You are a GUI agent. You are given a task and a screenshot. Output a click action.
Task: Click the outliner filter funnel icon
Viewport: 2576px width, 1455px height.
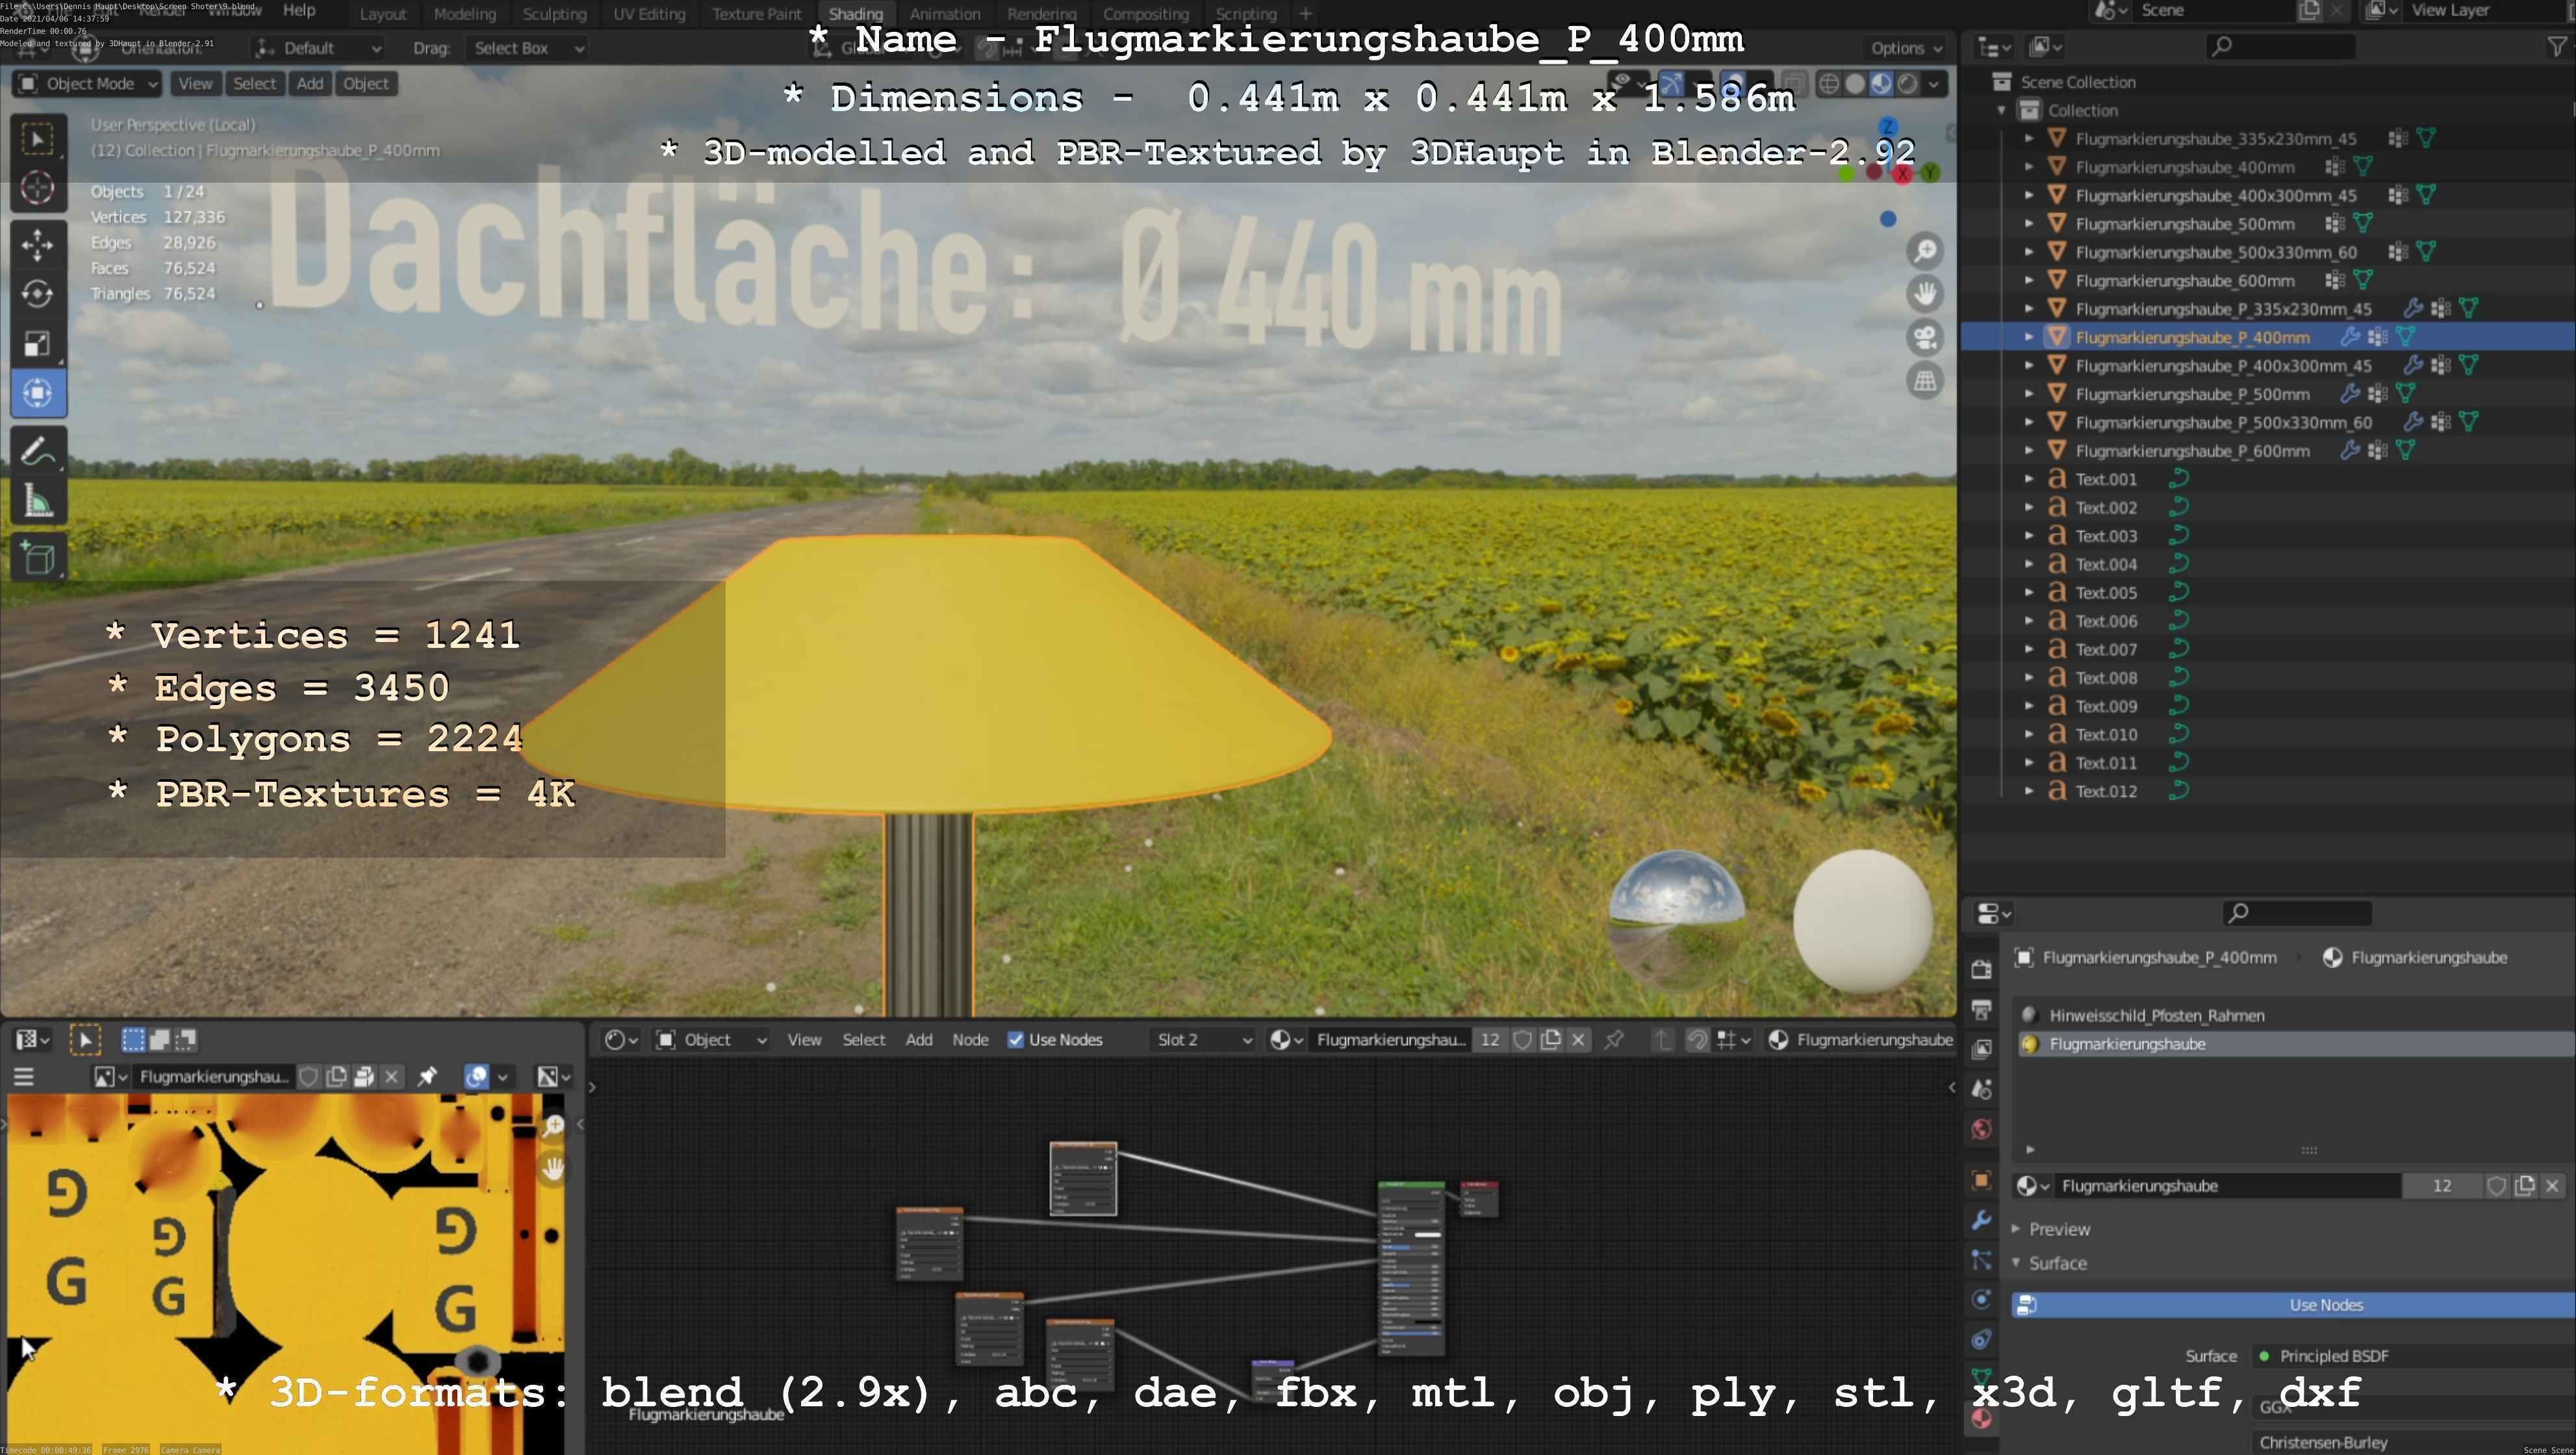[2557, 47]
